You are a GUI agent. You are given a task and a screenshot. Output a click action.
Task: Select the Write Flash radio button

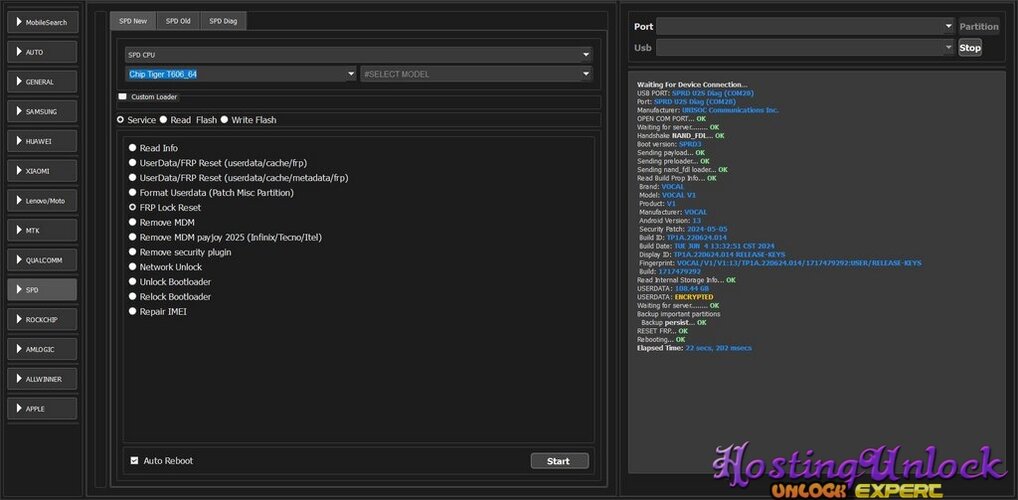225,120
